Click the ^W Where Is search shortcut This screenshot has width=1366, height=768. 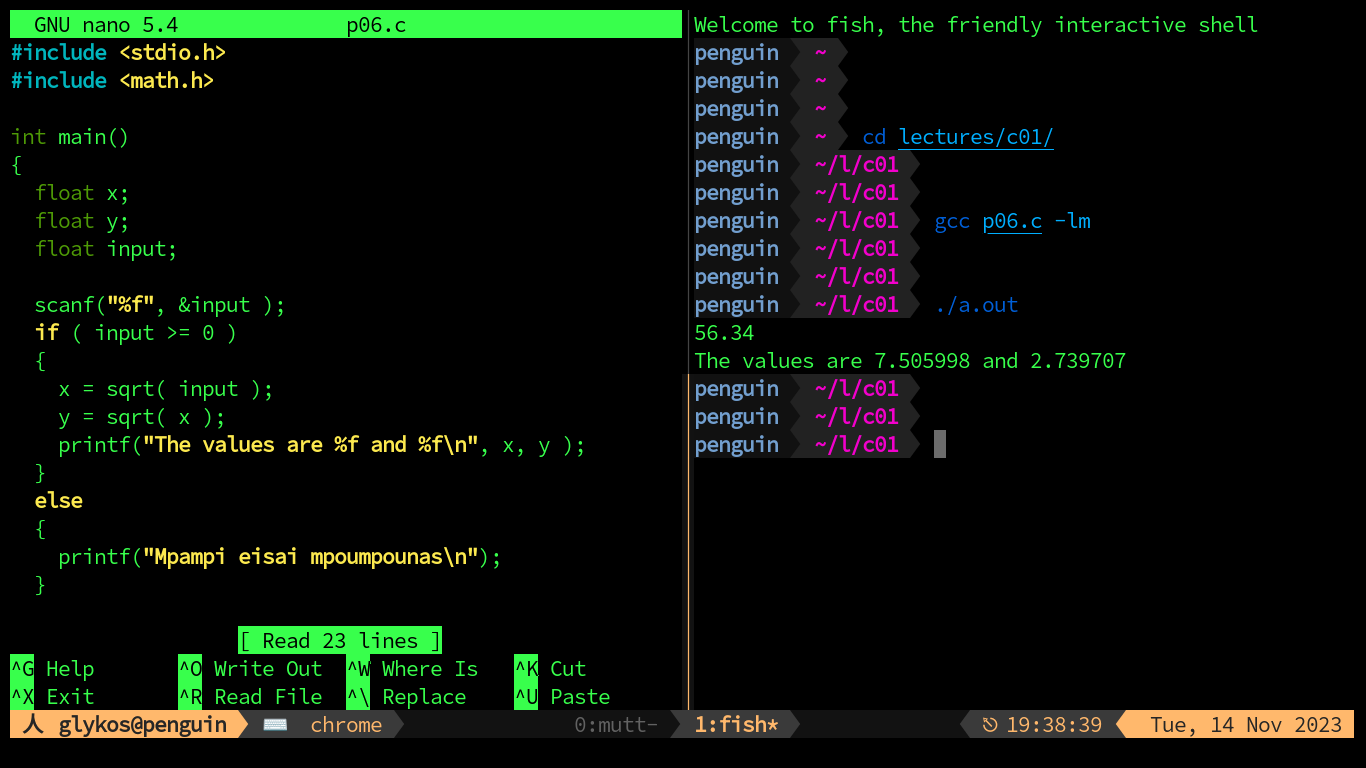pos(412,669)
